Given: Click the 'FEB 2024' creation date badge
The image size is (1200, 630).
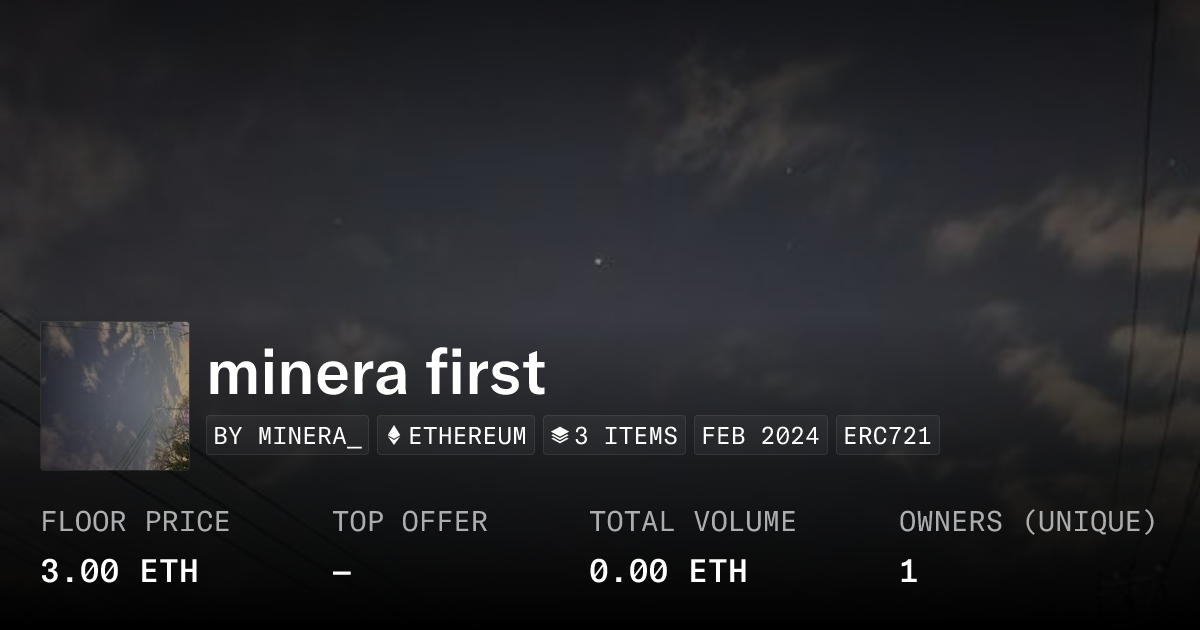Looking at the screenshot, I should pyautogui.click(x=760, y=436).
